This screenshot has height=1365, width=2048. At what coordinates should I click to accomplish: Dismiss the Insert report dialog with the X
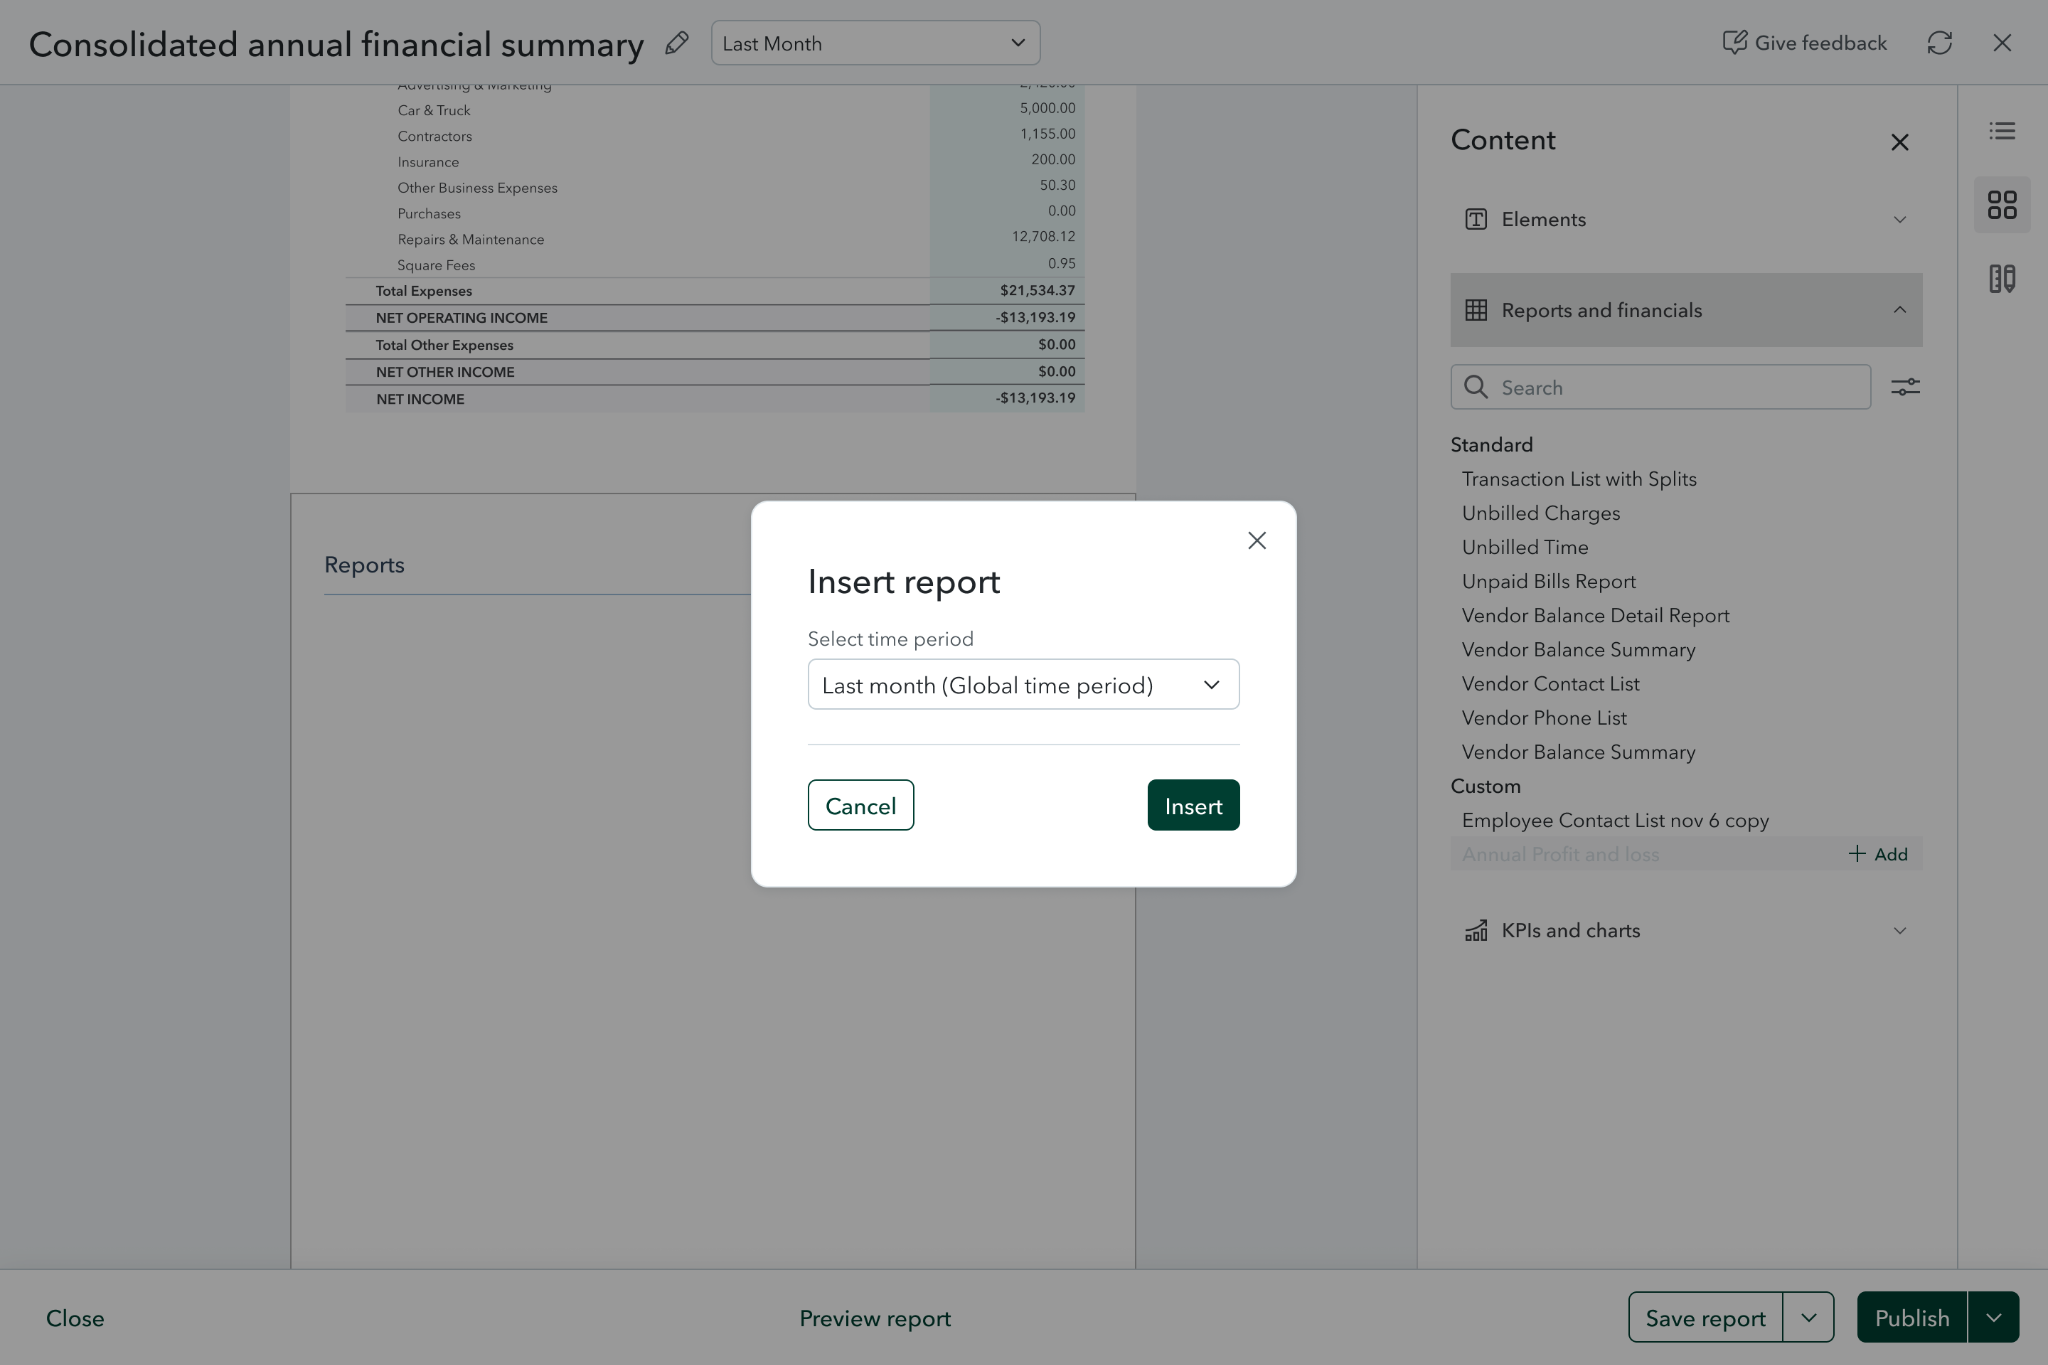click(1257, 540)
